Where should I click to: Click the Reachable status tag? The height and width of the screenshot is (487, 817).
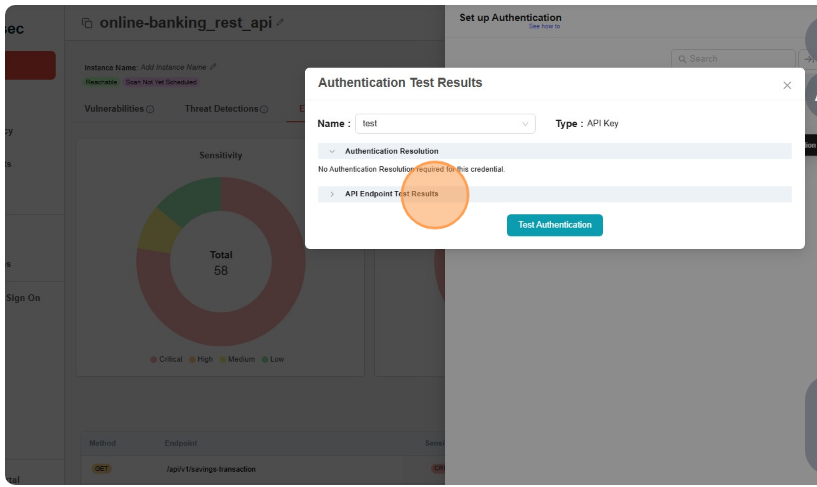coord(102,82)
